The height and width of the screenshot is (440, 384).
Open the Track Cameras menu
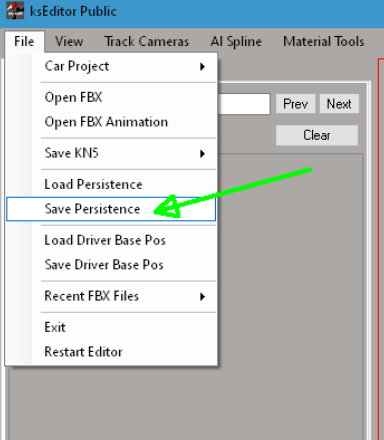tap(147, 42)
